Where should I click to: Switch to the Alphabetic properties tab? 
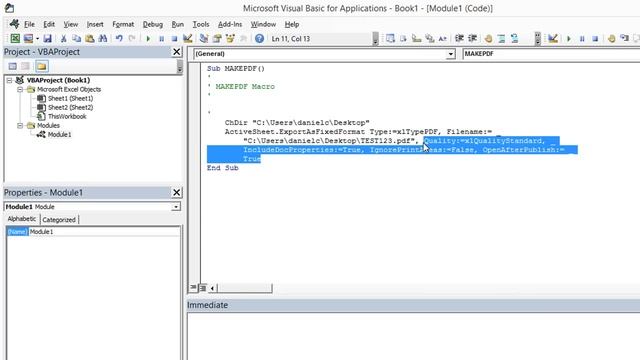coord(22,219)
